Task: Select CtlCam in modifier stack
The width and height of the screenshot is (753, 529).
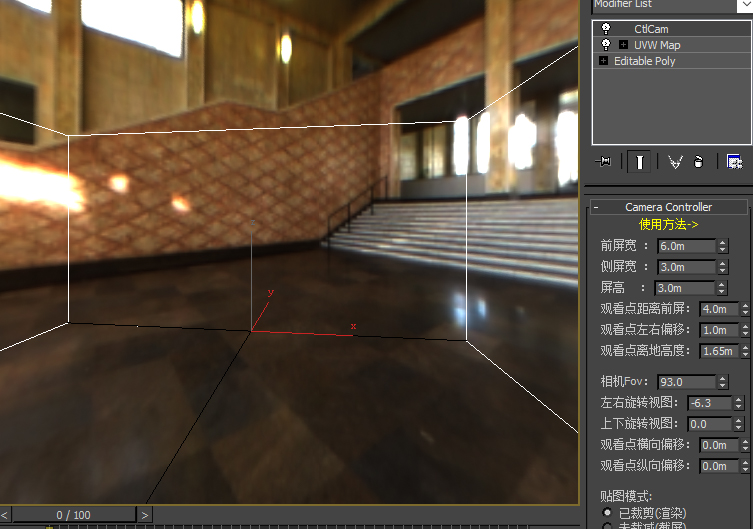Action: (651, 29)
